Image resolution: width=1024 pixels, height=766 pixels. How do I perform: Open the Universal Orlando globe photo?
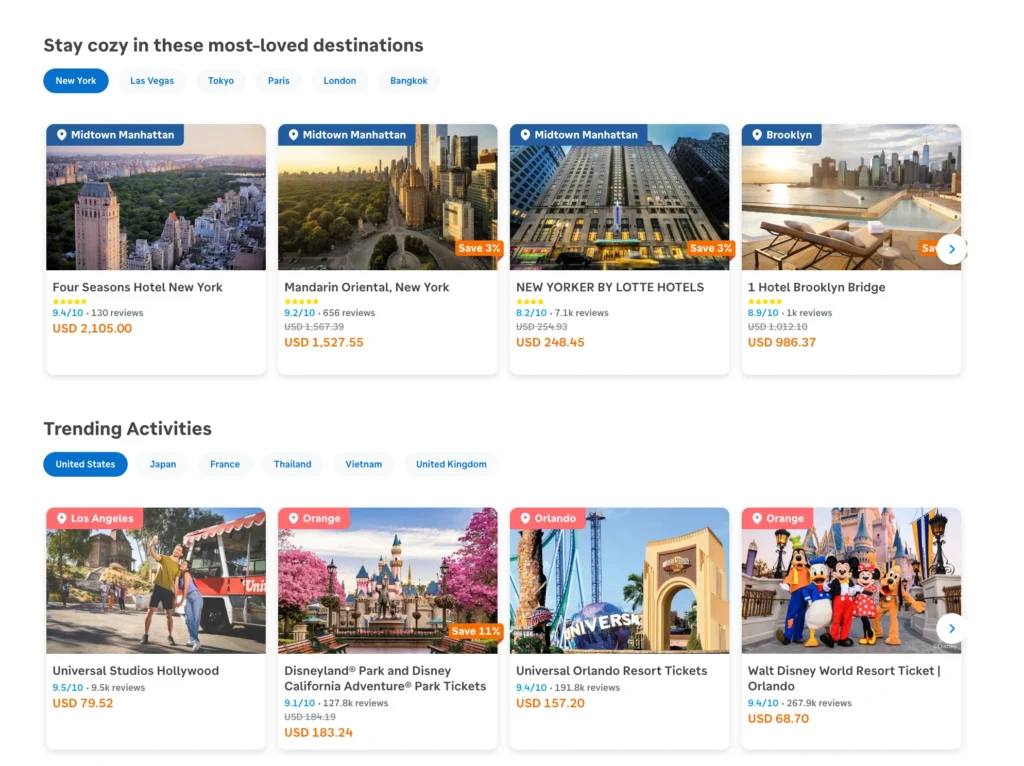[x=620, y=581]
